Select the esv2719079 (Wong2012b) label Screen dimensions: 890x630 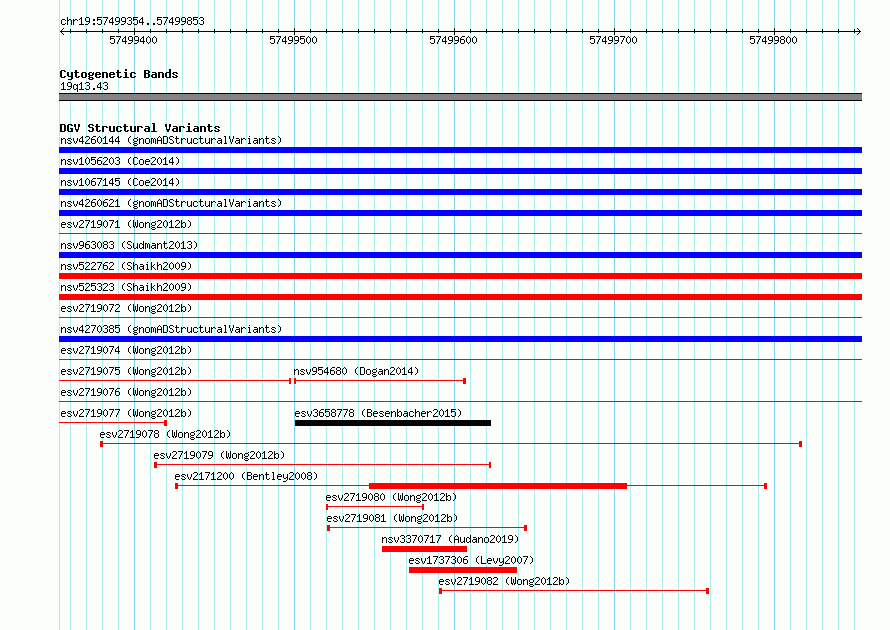coord(219,455)
